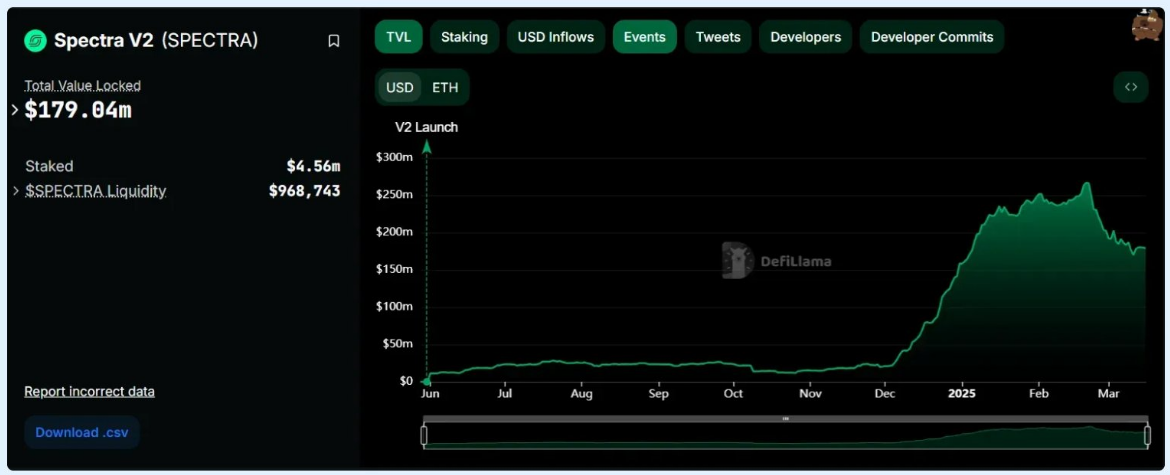The image size is (1170, 475).
Task: Switch chart denomination to ETH
Action: pyautogui.click(x=445, y=87)
